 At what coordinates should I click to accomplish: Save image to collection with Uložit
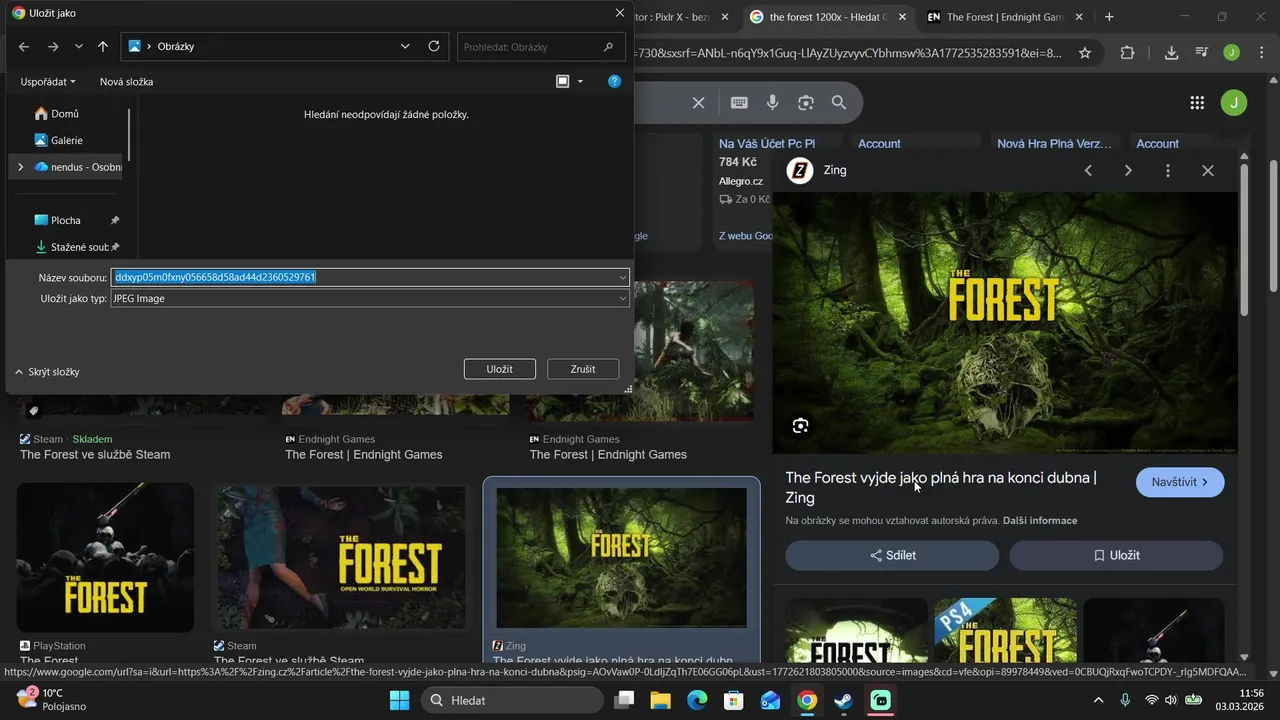tap(1116, 555)
